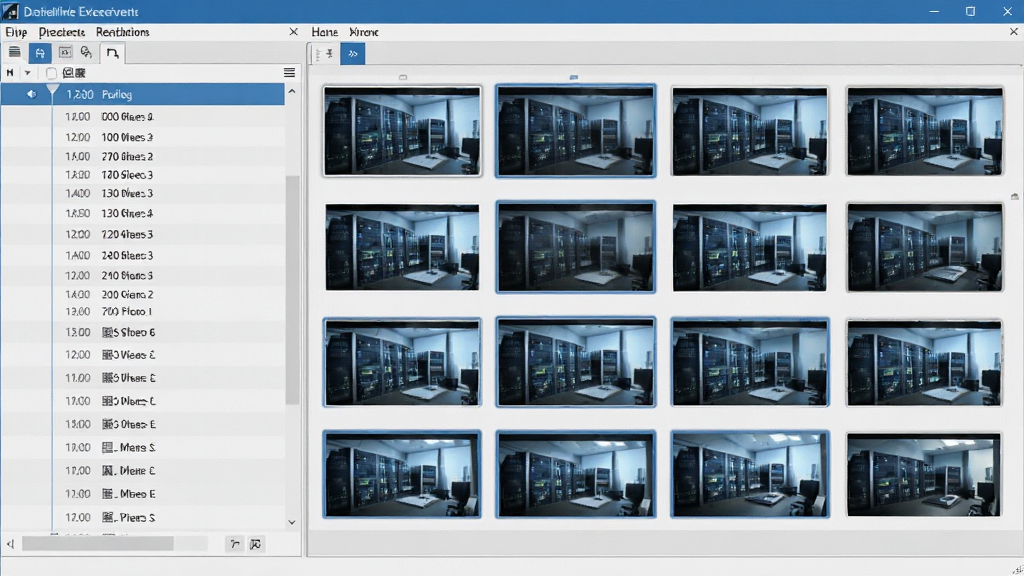Select the last thumbnail in the bottom row
The height and width of the screenshot is (576, 1024).
[x=923, y=475]
